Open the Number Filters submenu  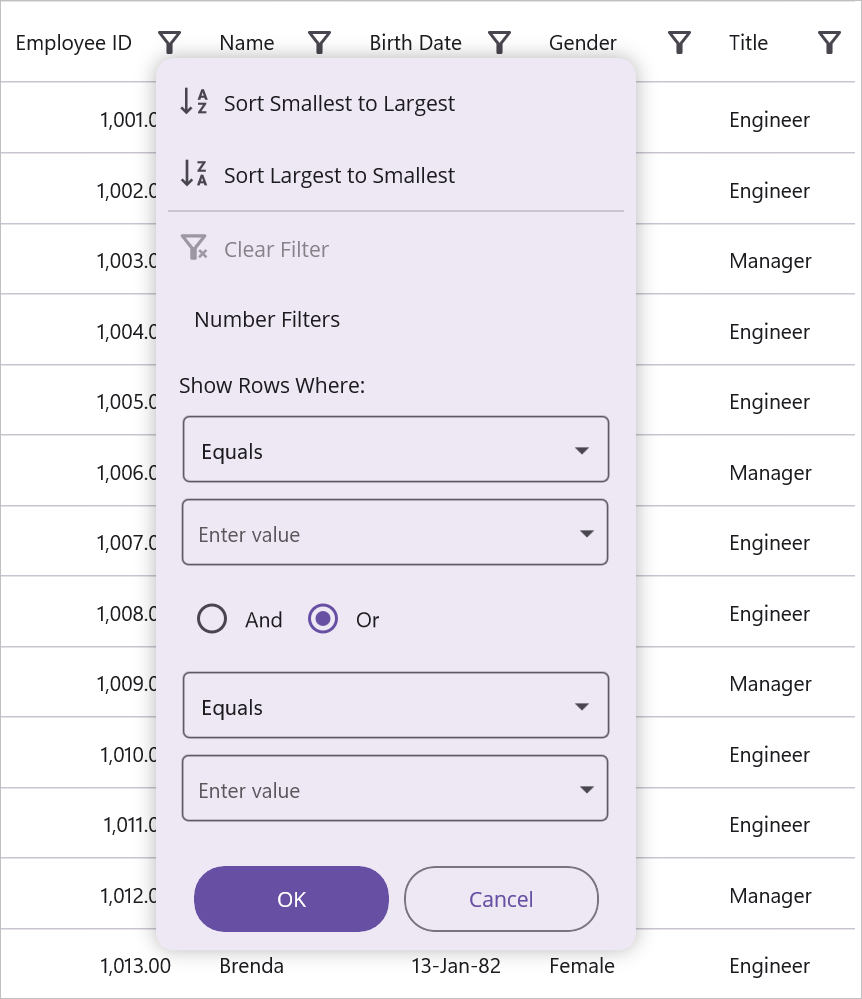pyautogui.click(x=266, y=319)
